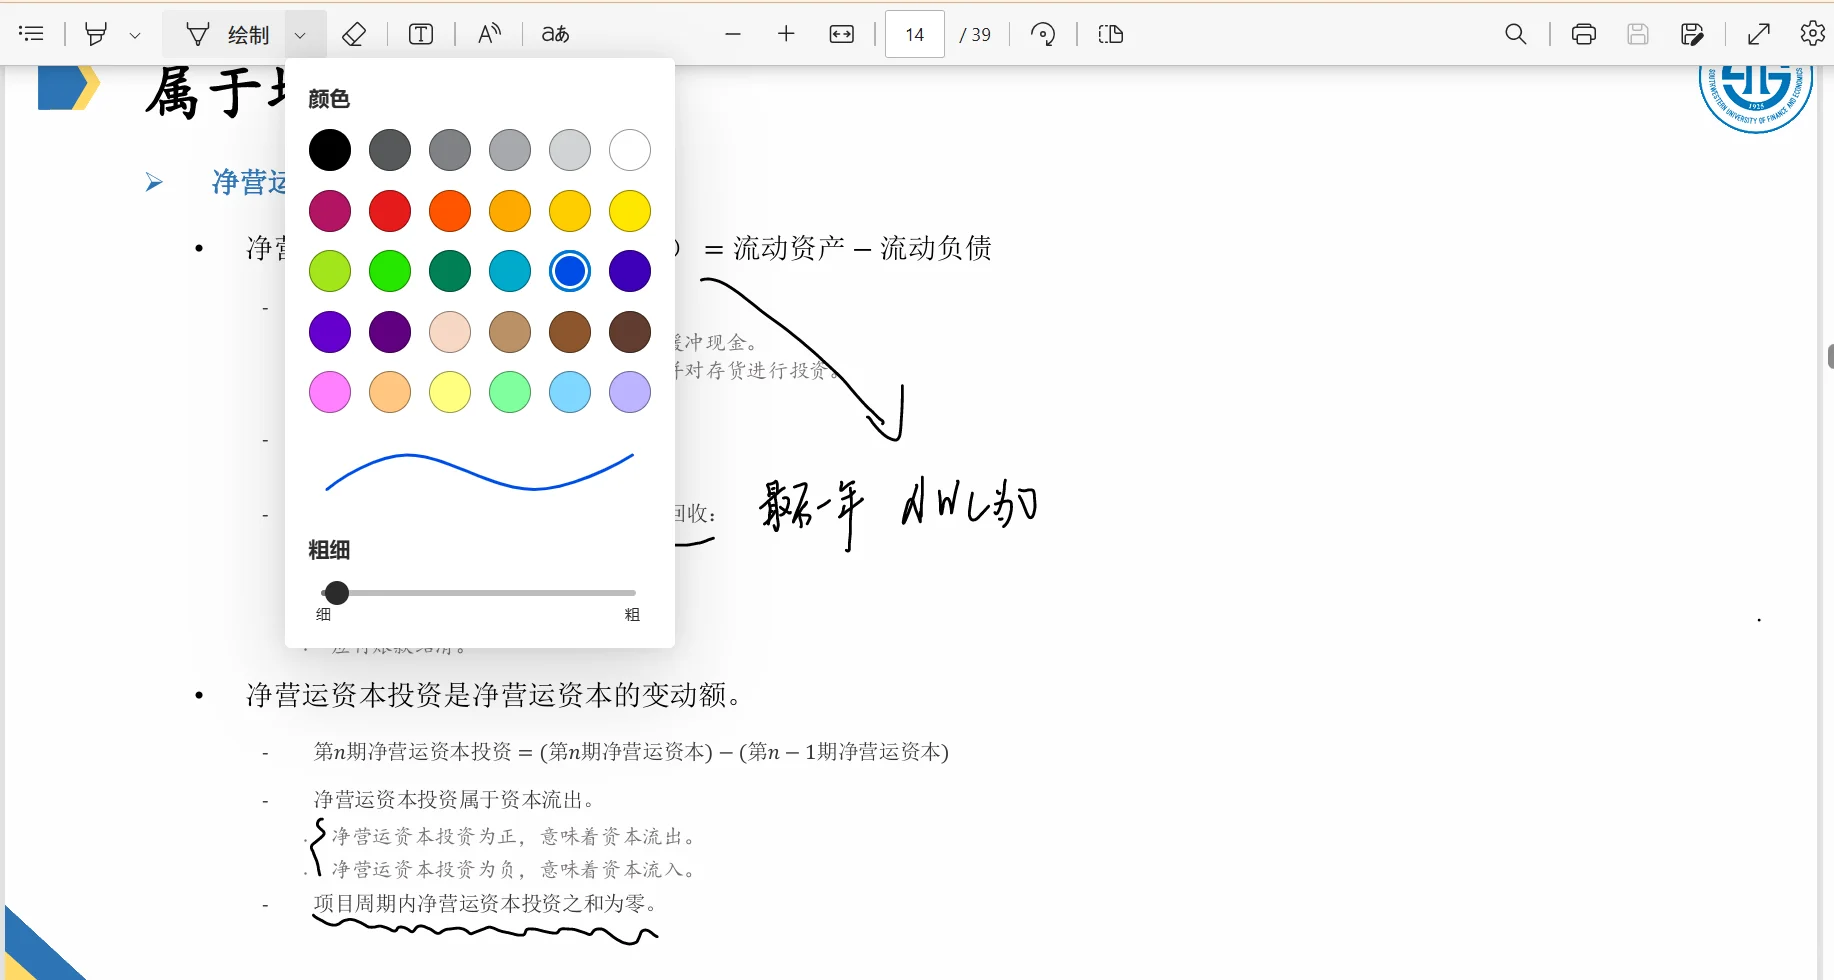Rotate the current page

1043,33
